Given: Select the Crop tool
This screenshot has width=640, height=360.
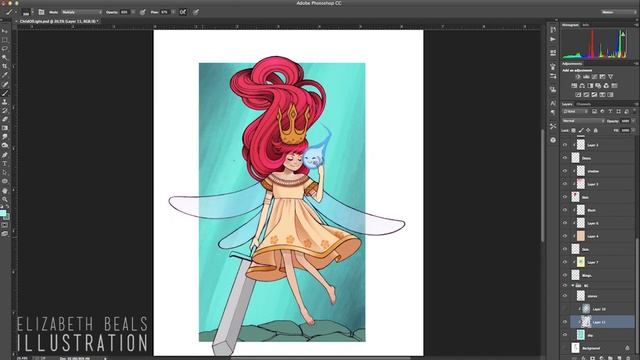Looking at the screenshot, I should (5, 66).
